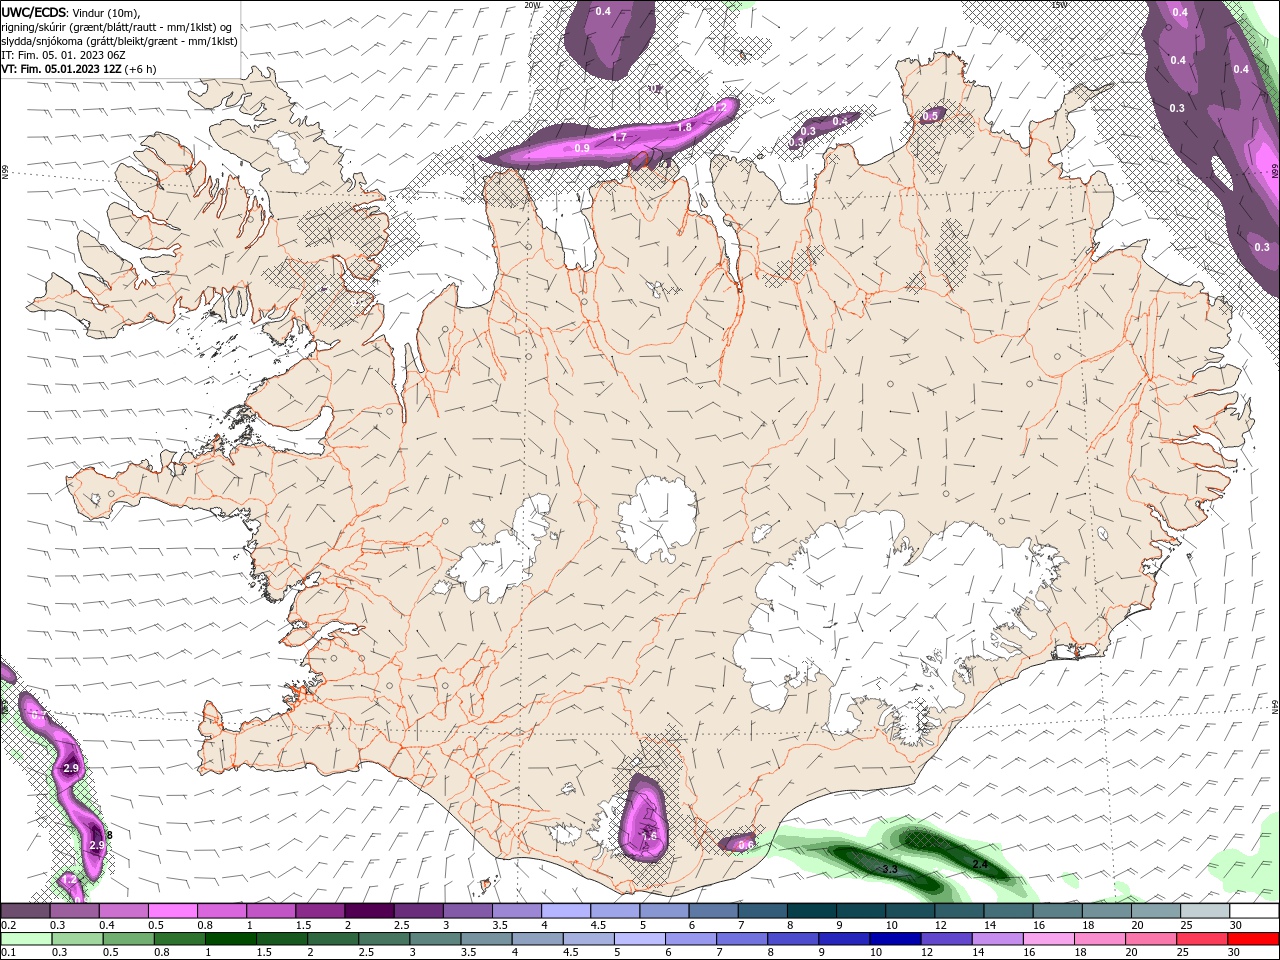
Task: Click the "1.8" snowfall value off the north coast
Action: point(684,128)
